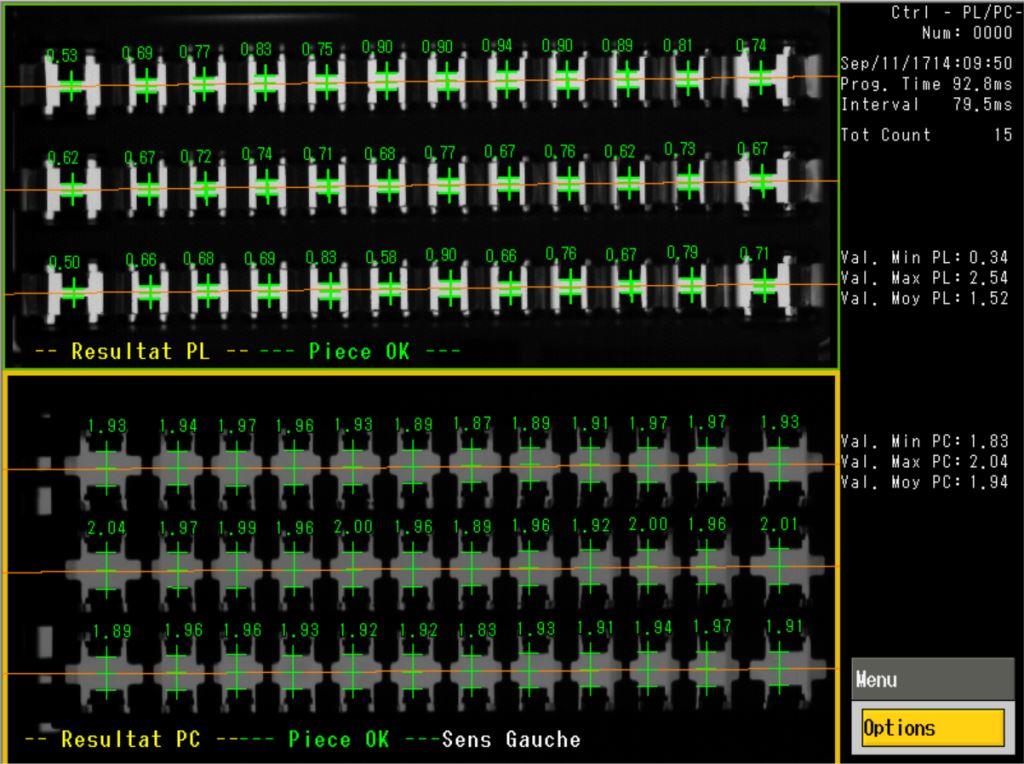
Task: Select the crosshair marker labeled 0.94
Action: point(507,78)
